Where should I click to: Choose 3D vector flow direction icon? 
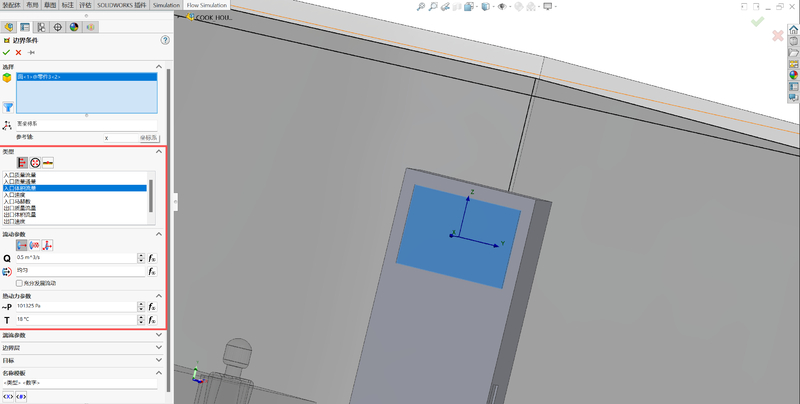click(47, 245)
